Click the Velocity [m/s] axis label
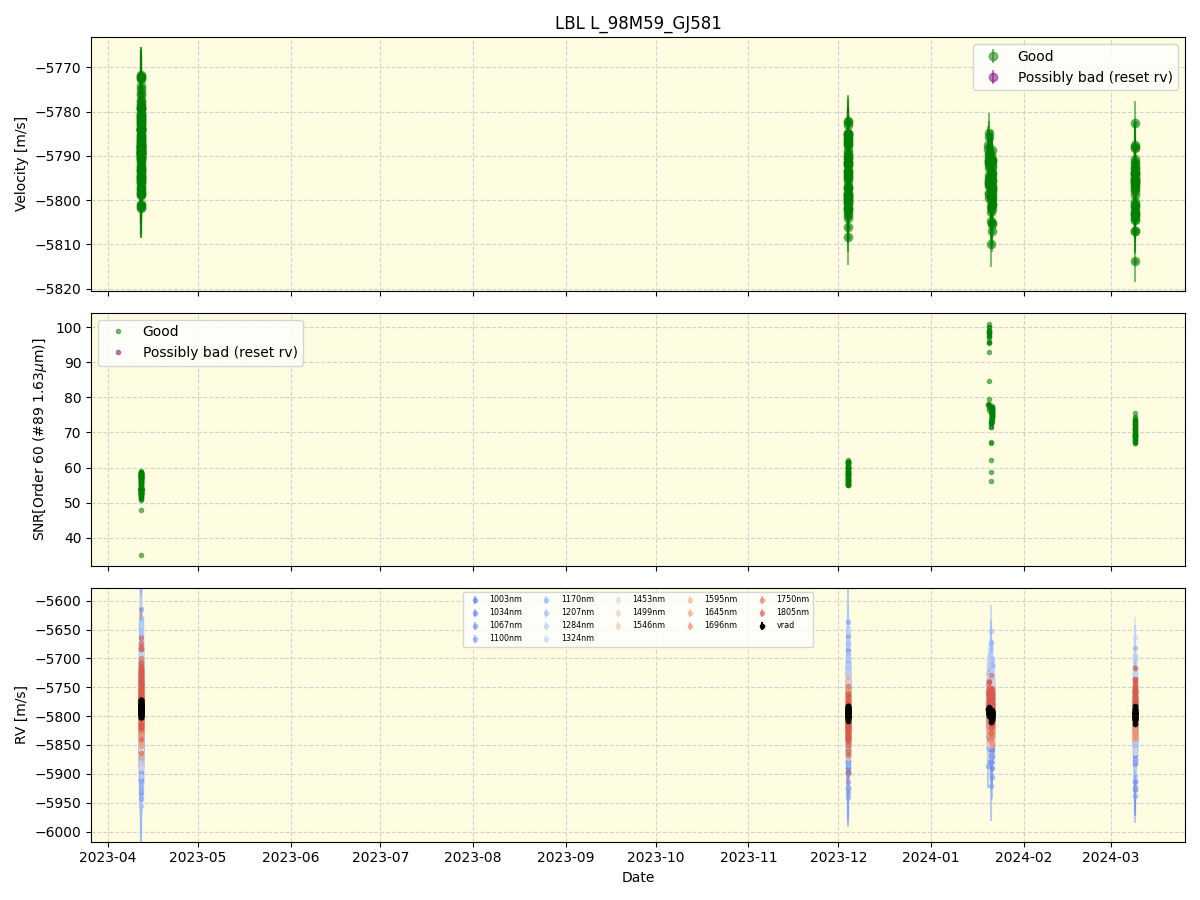Image resolution: width=1200 pixels, height=900 pixels. pyautogui.click(x=21, y=164)
